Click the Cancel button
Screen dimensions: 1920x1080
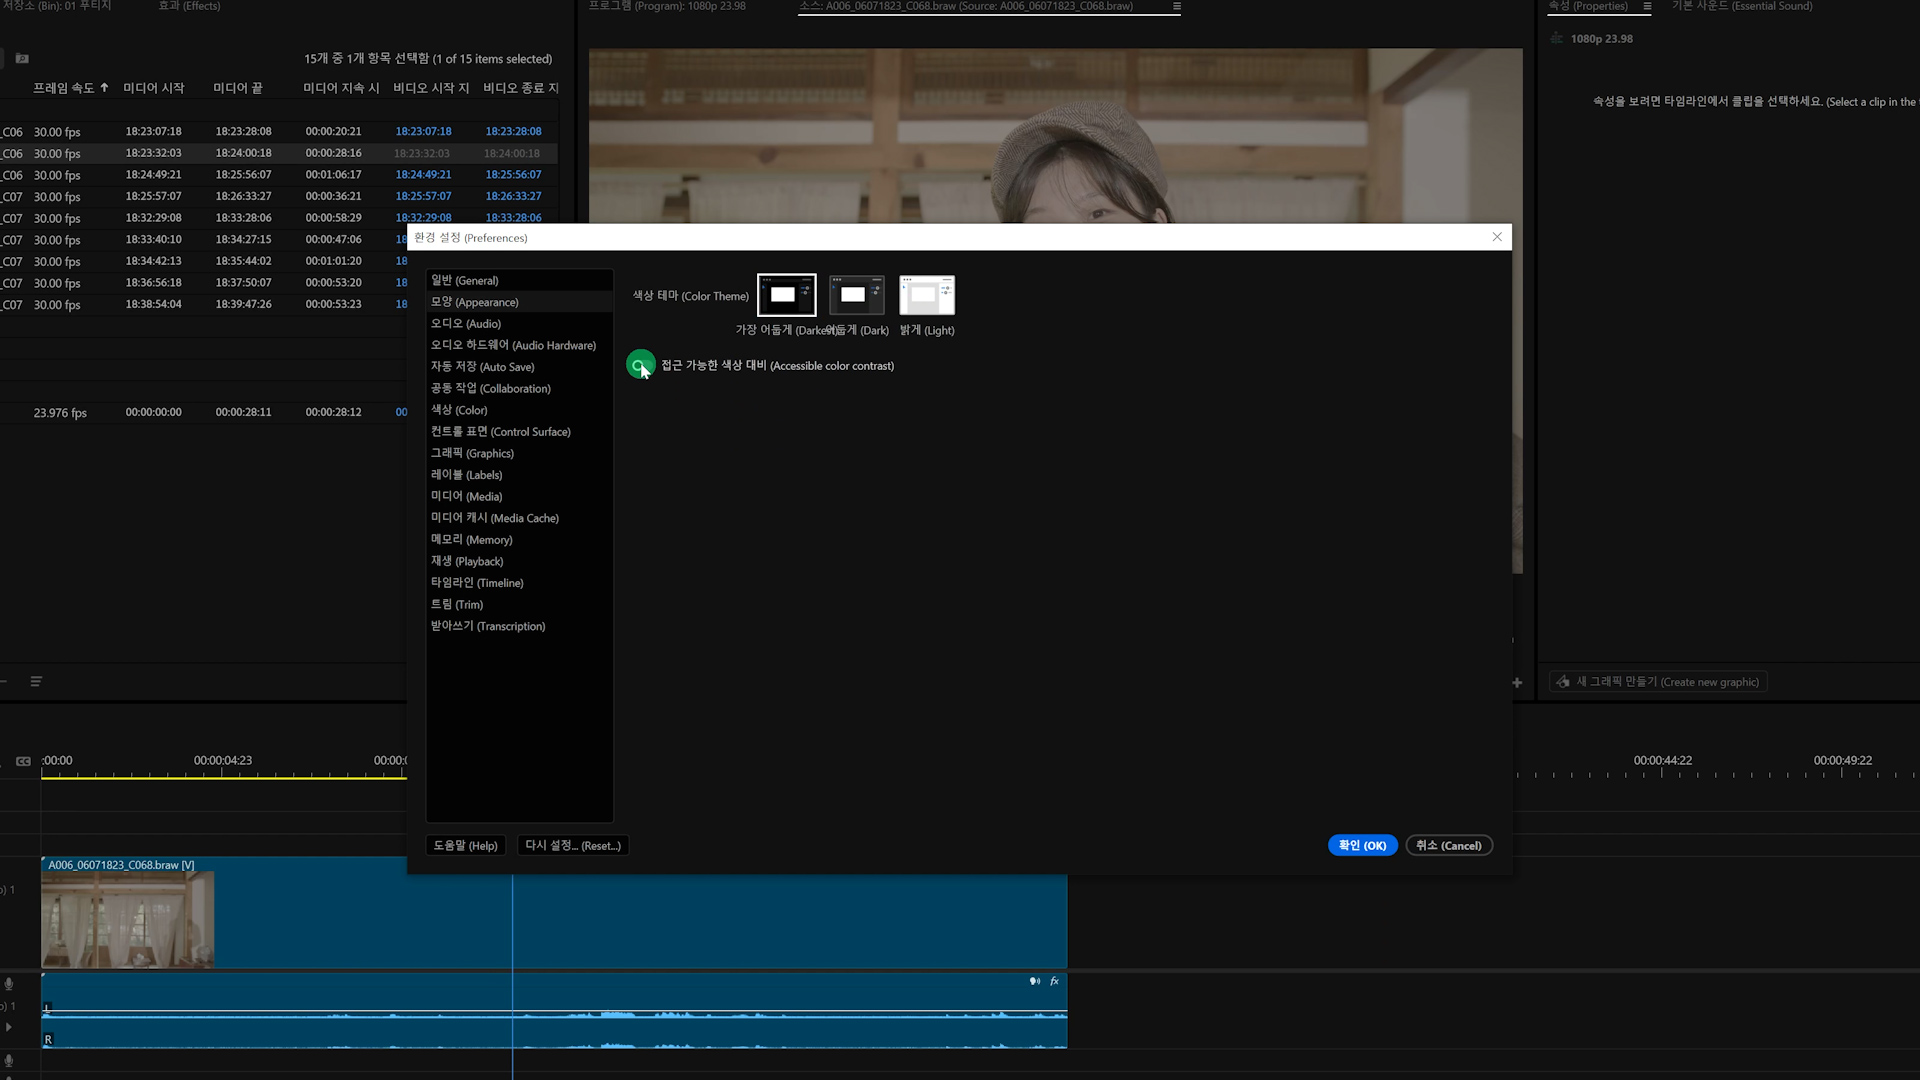tap(1448, 846)
